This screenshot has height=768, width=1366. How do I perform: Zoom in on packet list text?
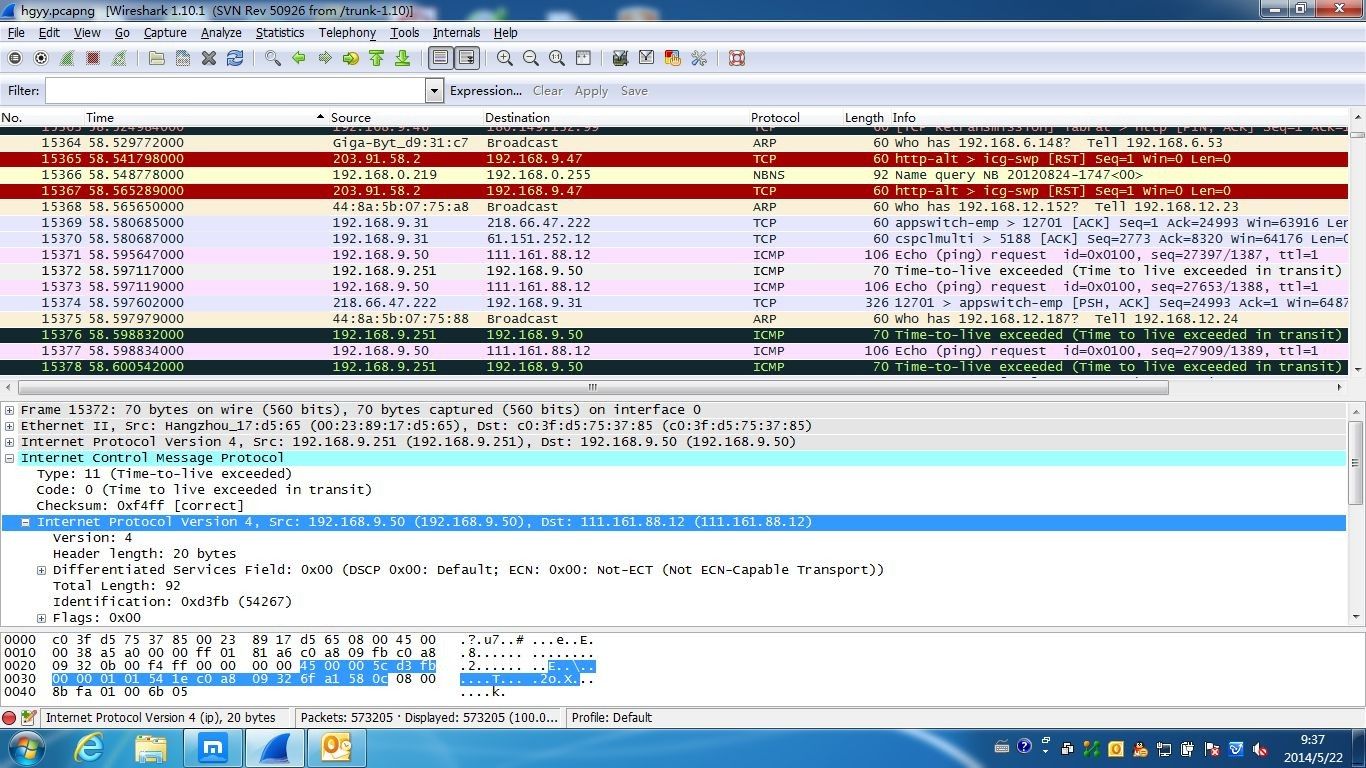(x=505, y=59)
